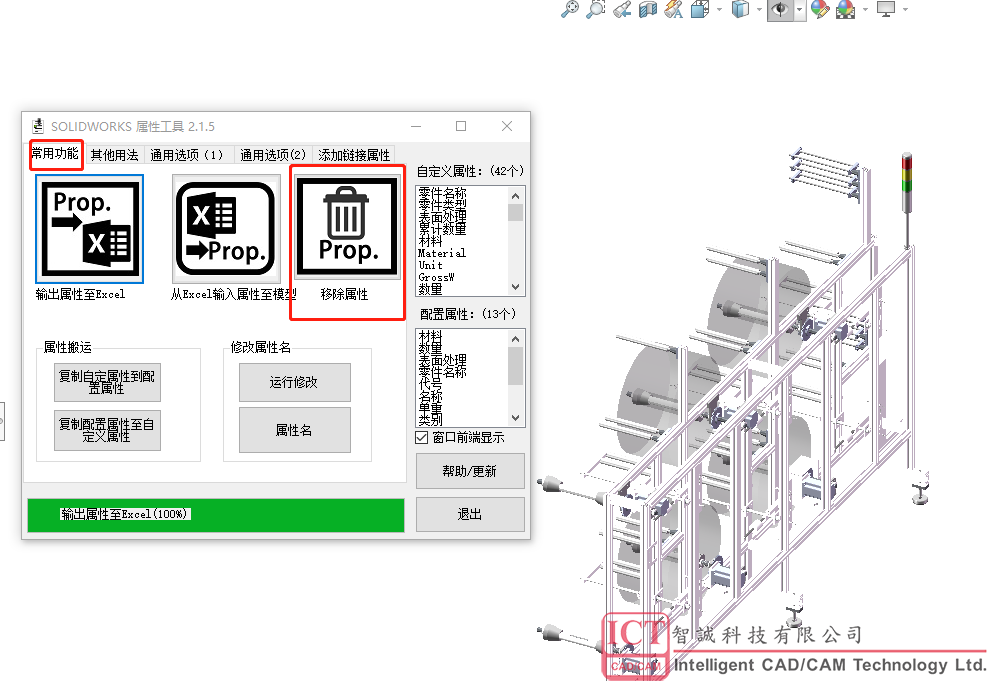Select 类别 in the 配置属性 list
Image resolution: width=996 pixels, height=681 pixels.
430,420
